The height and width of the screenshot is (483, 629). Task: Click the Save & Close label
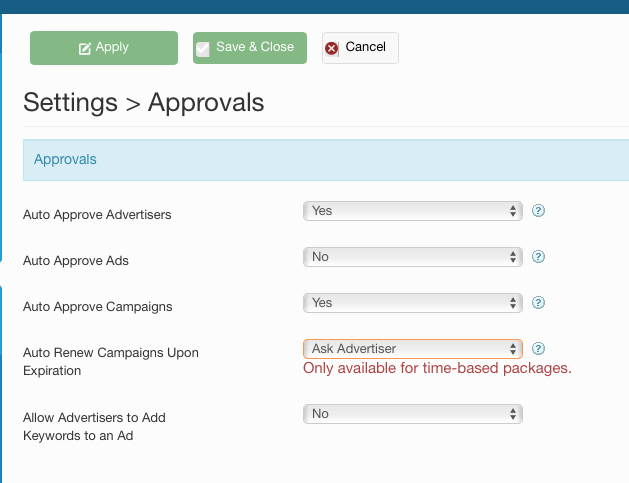tap(255, 47)
